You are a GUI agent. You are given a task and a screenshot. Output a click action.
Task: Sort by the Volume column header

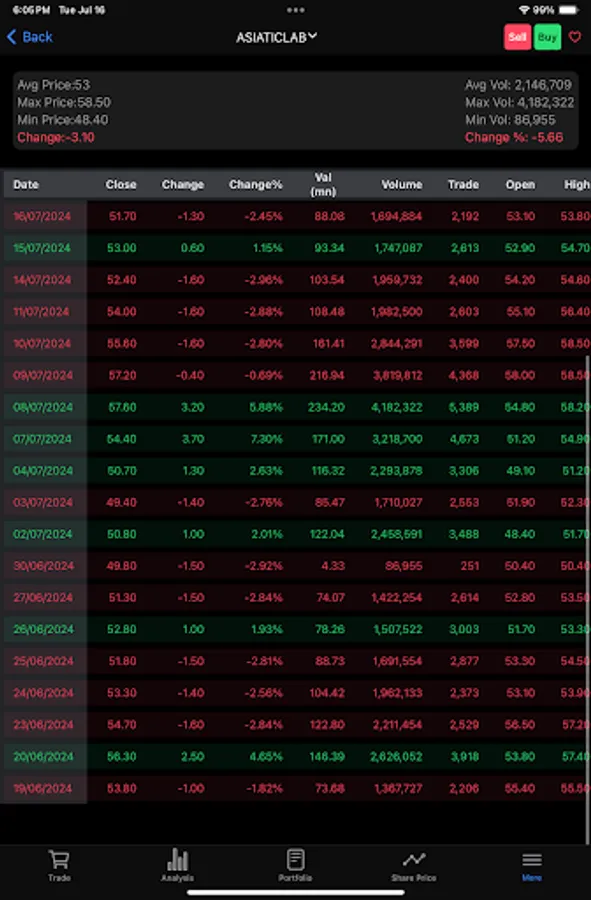pyautogui.click(x=402, y=184)
